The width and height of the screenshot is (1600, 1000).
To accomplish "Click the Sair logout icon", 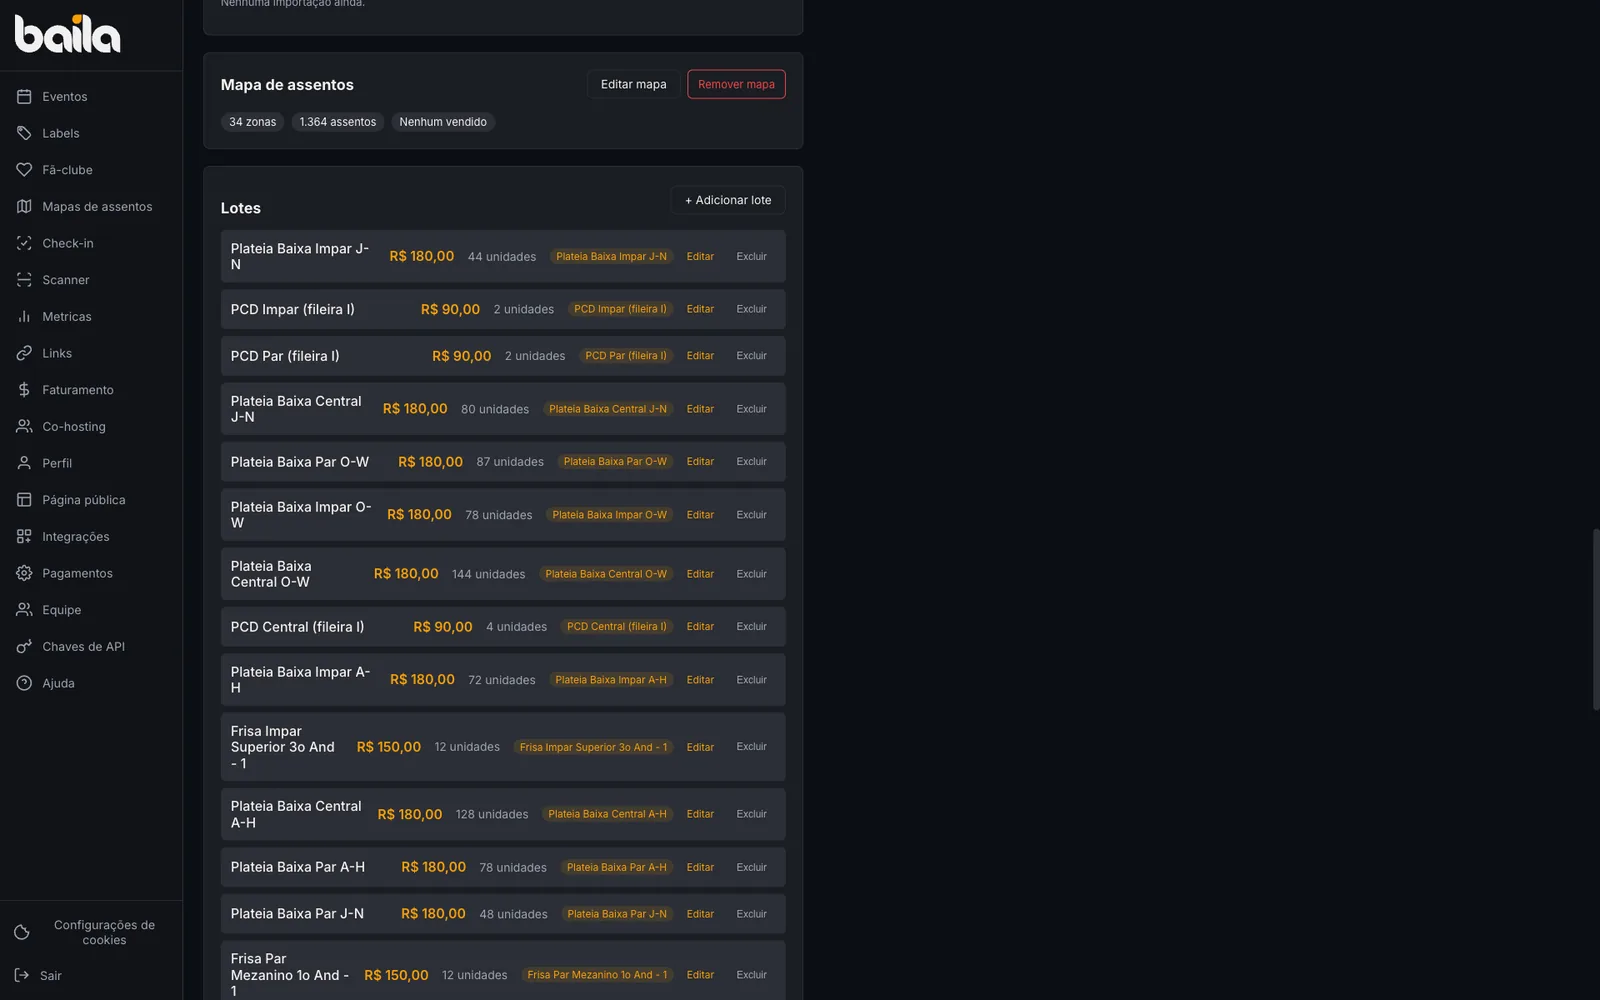I will tap(22, 975).
